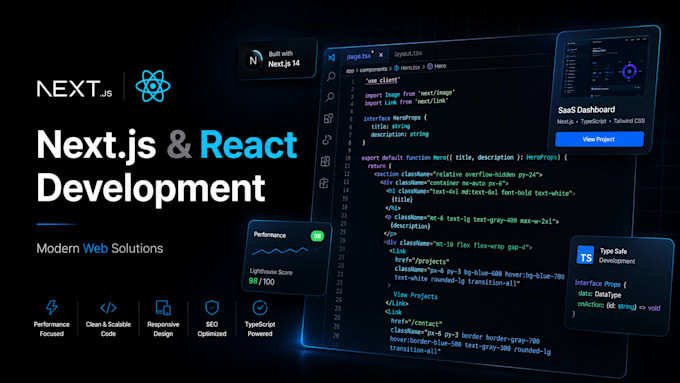Click the View Projects text in the code
Image resolution: width=680 pixels, height=383 pixels.
(415, 295)
